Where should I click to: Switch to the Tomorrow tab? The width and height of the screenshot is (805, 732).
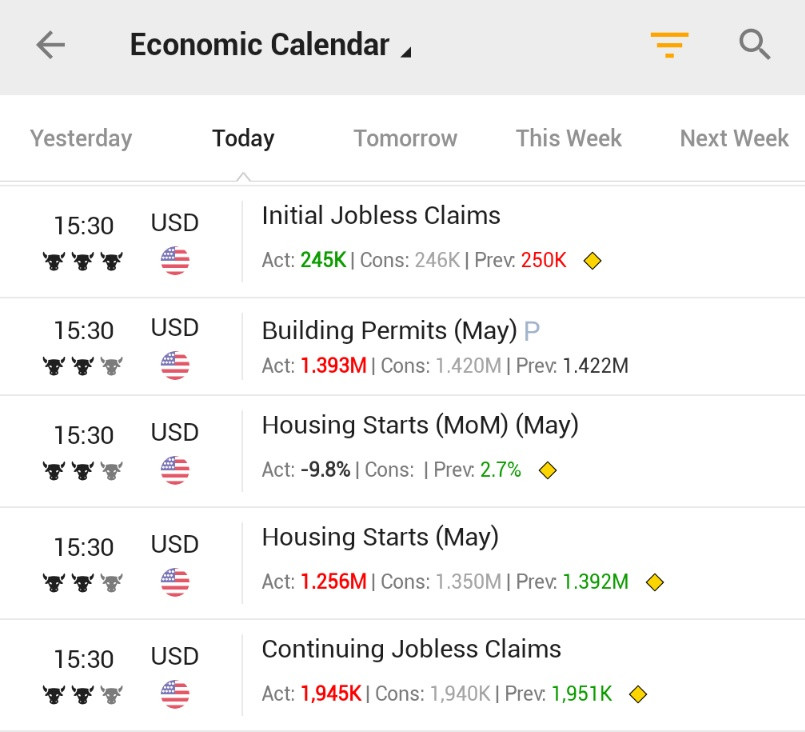click(x=405, y=138)
